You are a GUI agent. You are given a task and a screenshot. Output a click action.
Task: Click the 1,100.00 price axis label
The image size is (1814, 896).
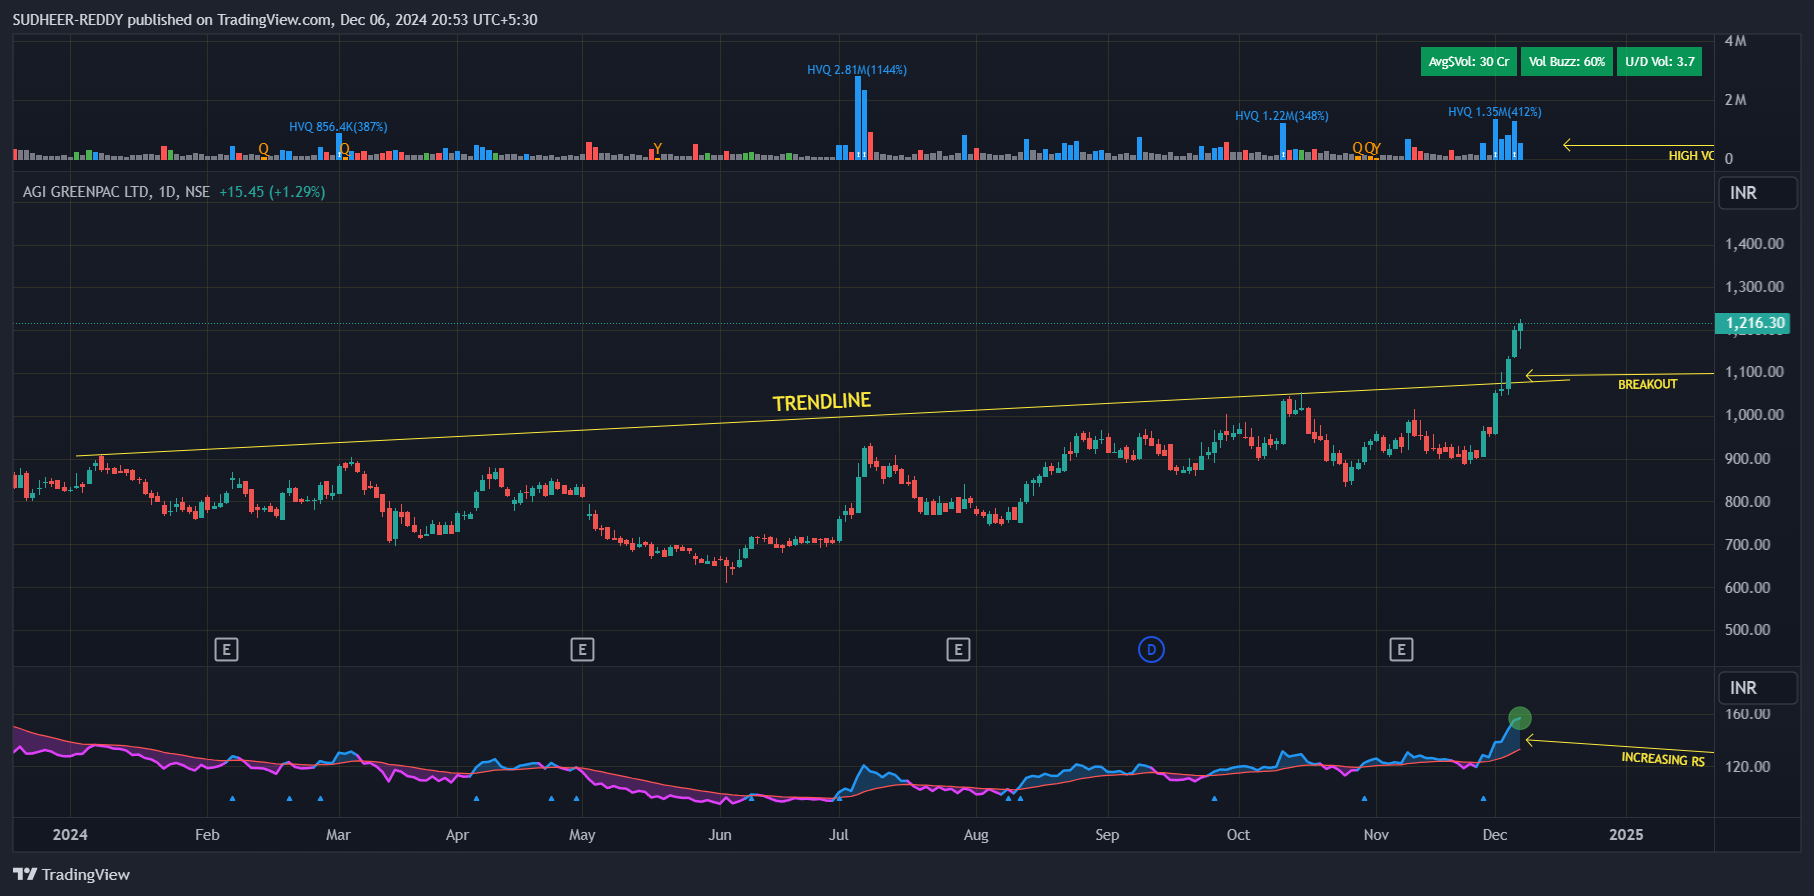click(1754, 372)
